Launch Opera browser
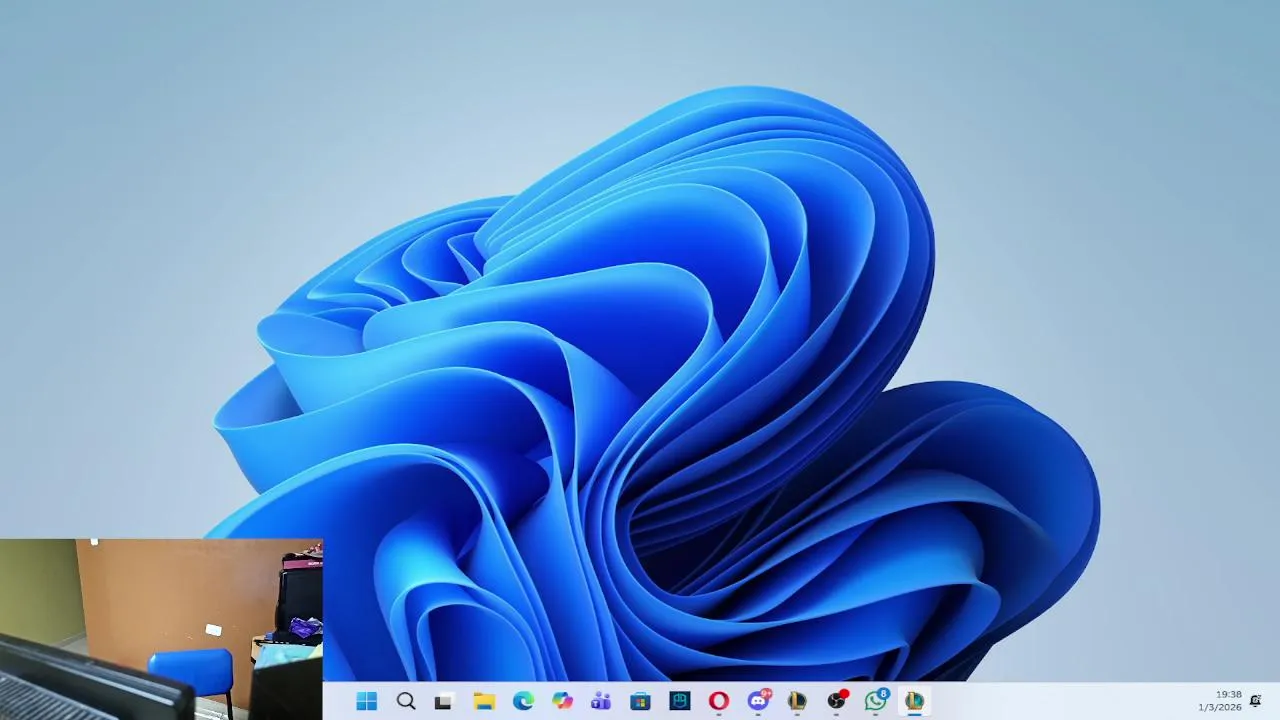 718,701
